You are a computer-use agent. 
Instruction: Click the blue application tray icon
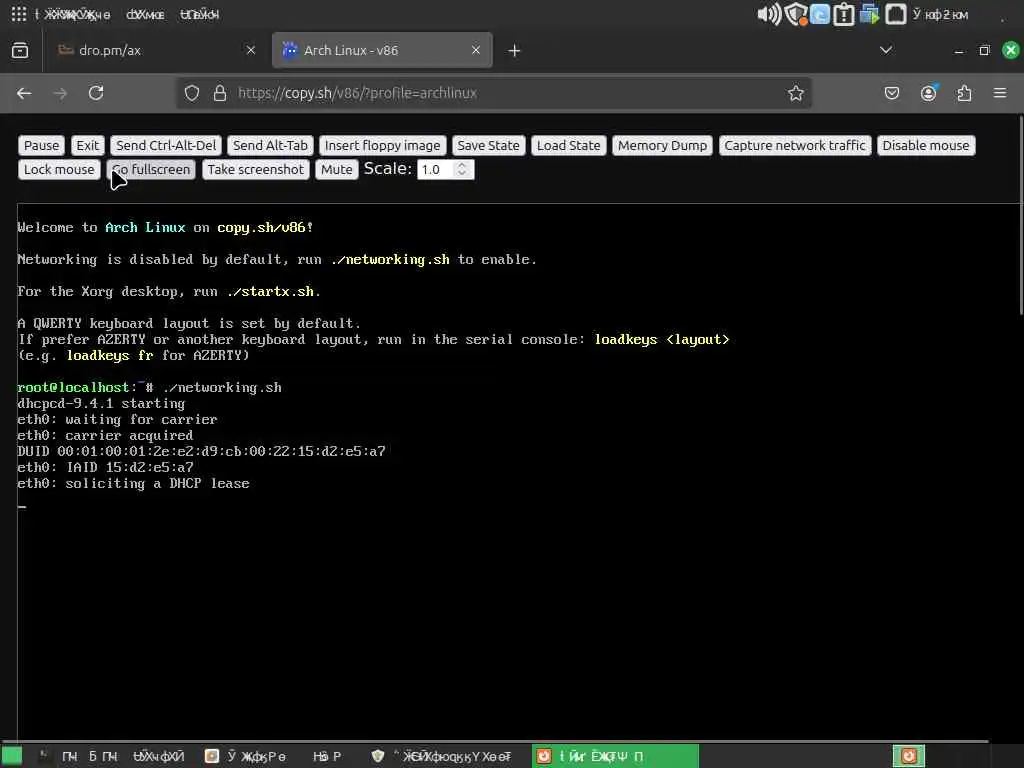[820, 14]
